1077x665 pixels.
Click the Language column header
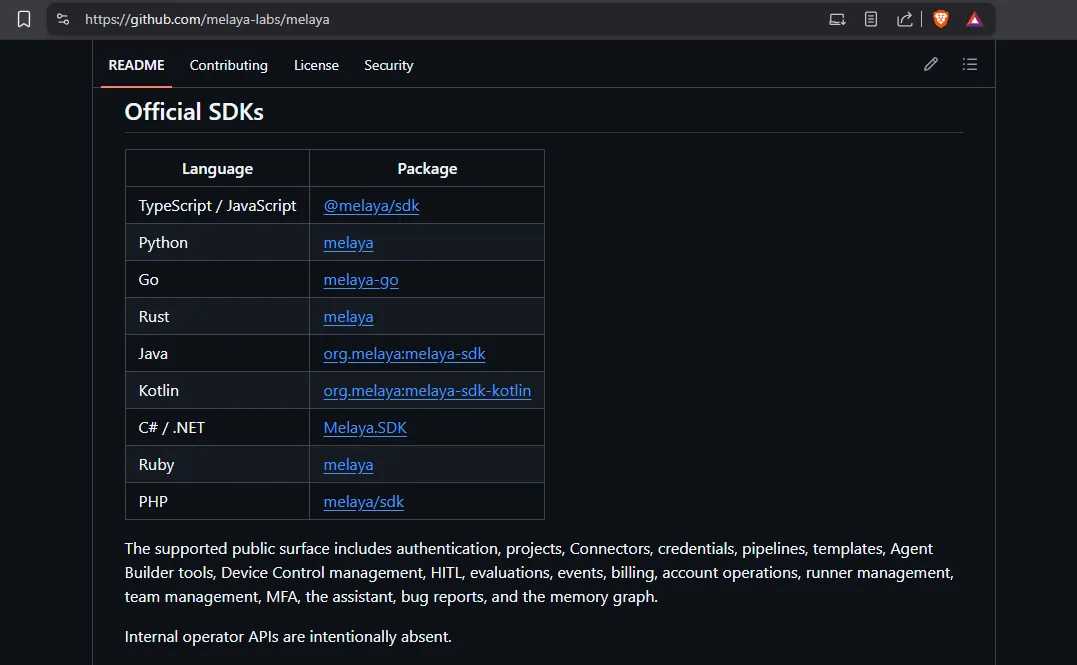pos(217,168)
